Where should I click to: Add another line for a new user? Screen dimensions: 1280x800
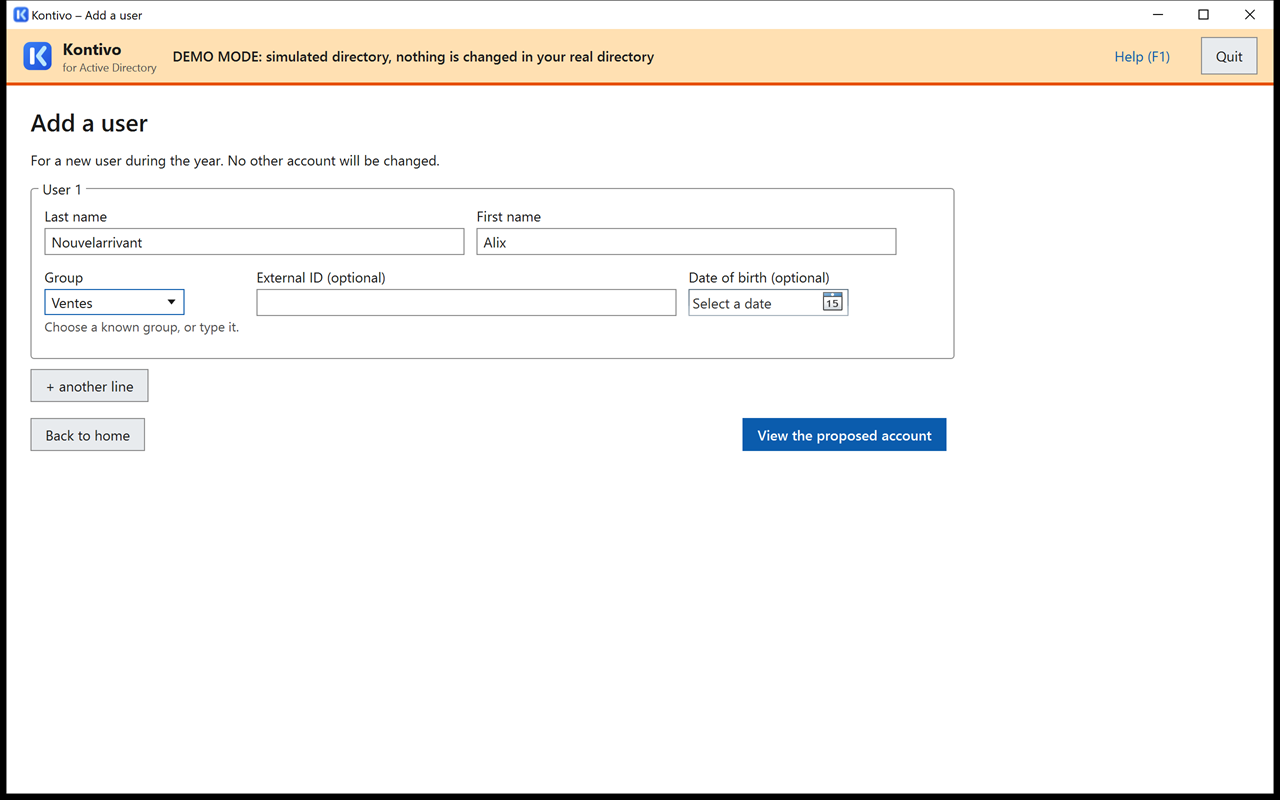[x=90, y=386]
